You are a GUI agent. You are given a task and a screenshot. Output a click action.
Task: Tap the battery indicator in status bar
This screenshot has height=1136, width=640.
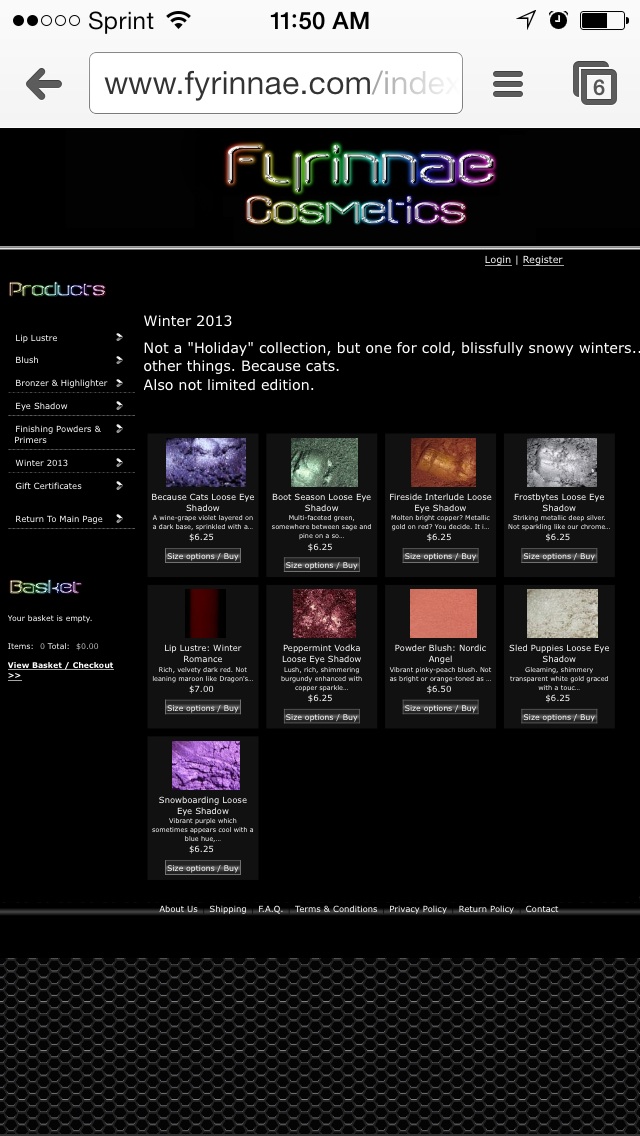604,20
